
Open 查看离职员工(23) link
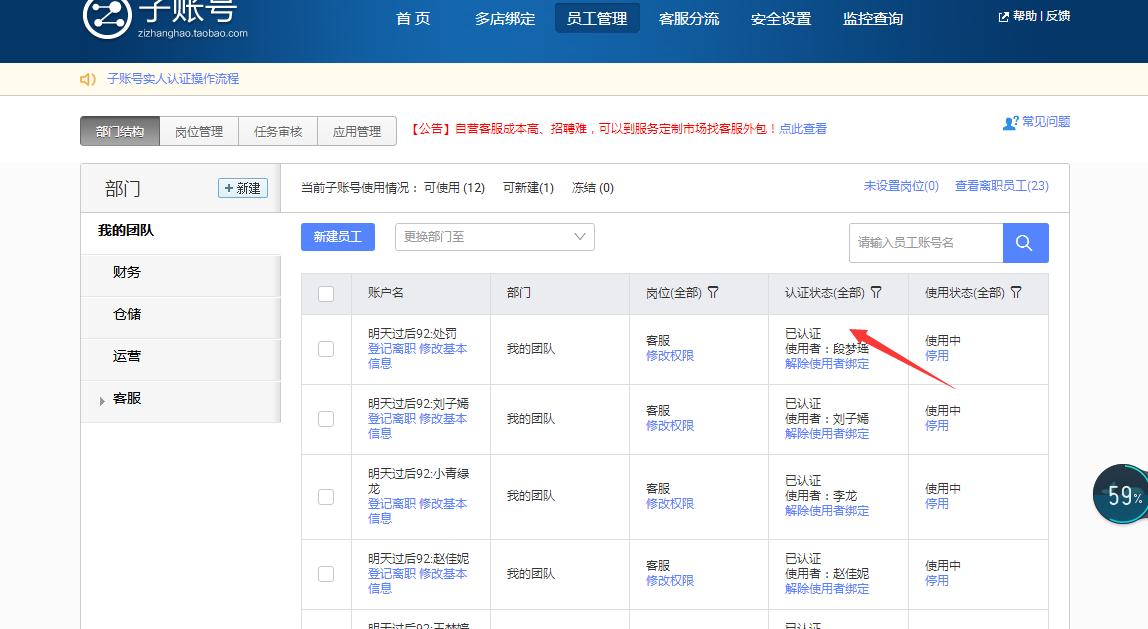pos(1003,187)
